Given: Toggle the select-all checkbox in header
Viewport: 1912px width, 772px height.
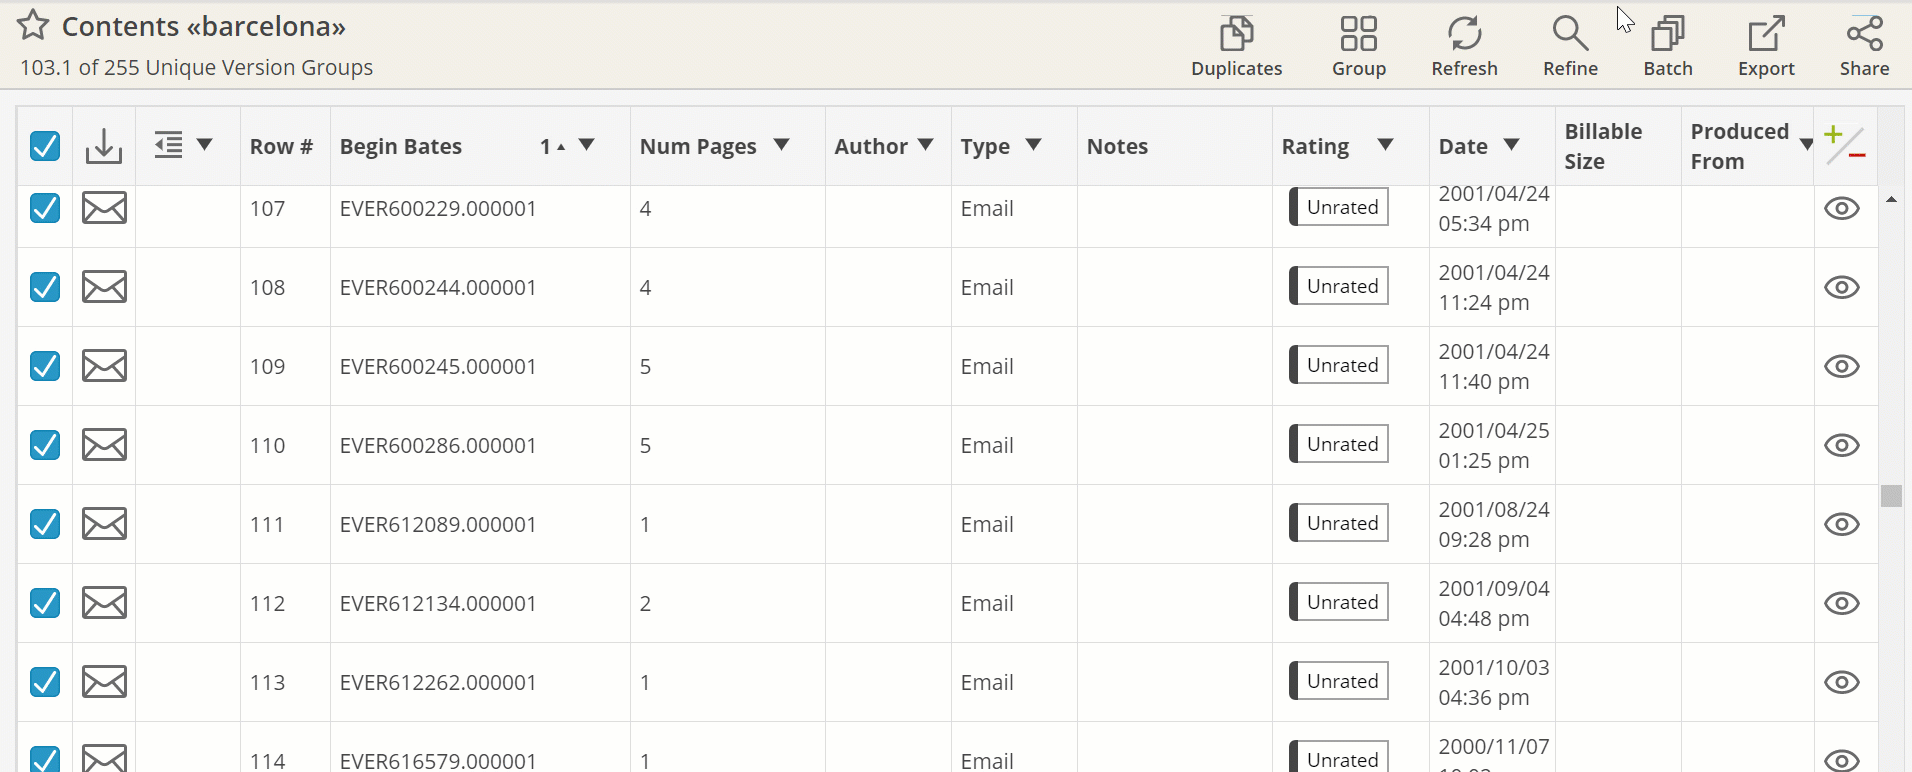Looking at the screenshot, I should tap(45, 146).
